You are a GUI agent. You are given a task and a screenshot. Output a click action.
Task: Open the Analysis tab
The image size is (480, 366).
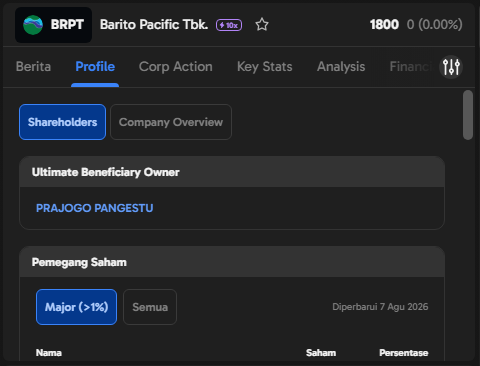341,67
